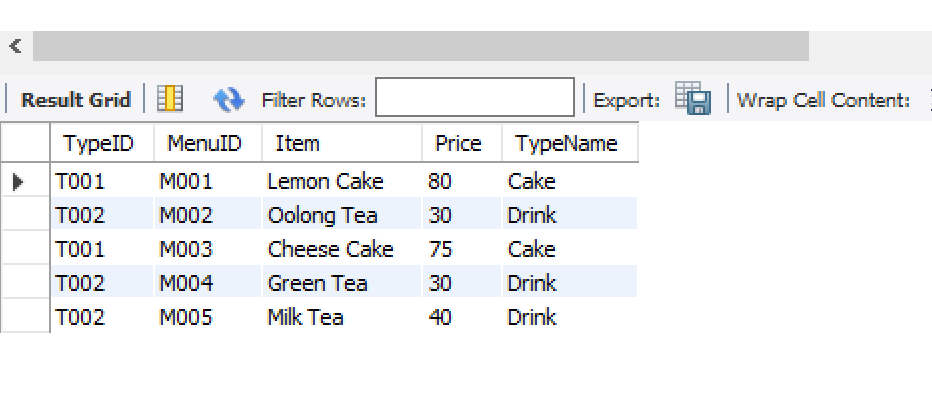Select the M003 MenuID cell
This screenshot has height=415, width=932.
tap(207, 249)
